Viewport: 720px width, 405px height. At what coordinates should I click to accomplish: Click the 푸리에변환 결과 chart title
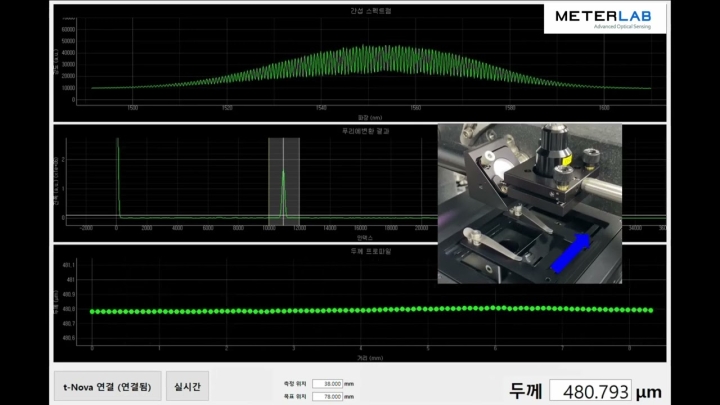coord(366,131)
